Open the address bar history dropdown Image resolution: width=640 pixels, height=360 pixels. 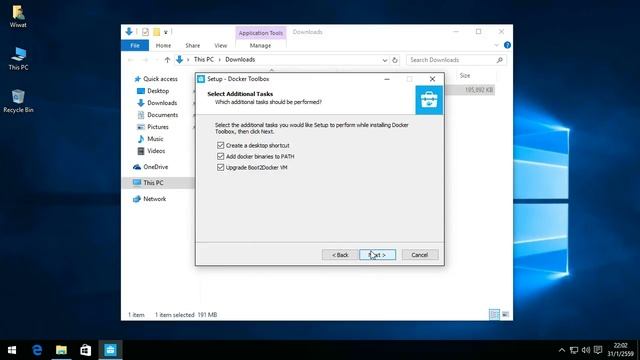click(384, 60)
